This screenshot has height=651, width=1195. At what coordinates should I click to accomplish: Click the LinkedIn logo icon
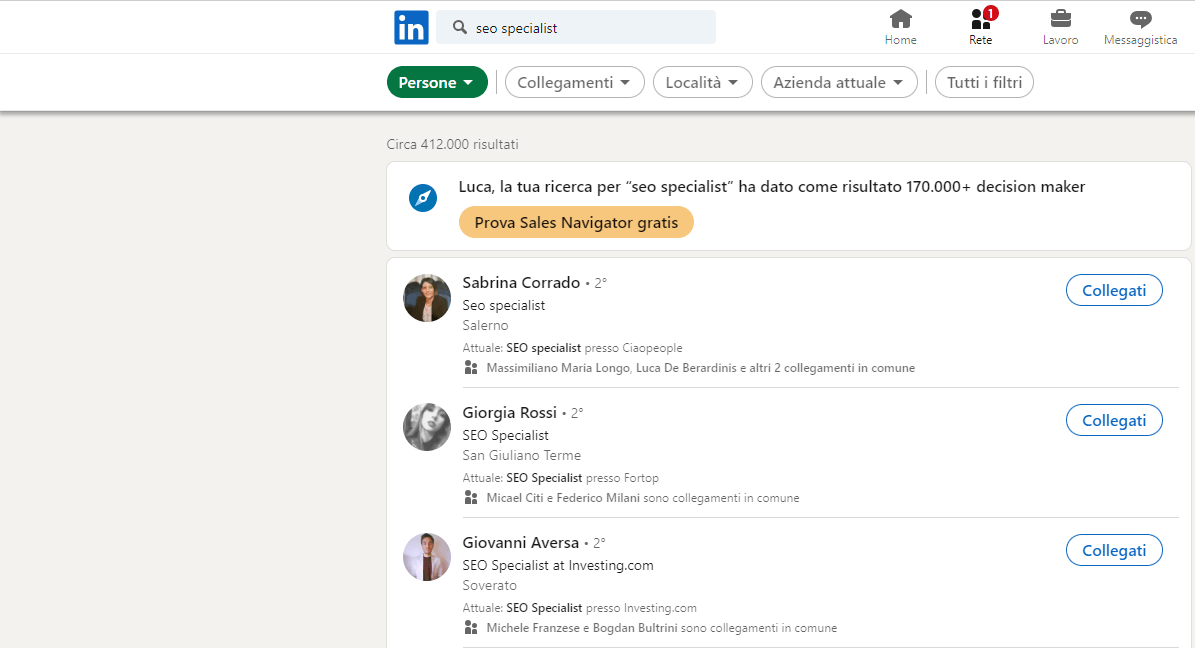[x=411, y=27]
